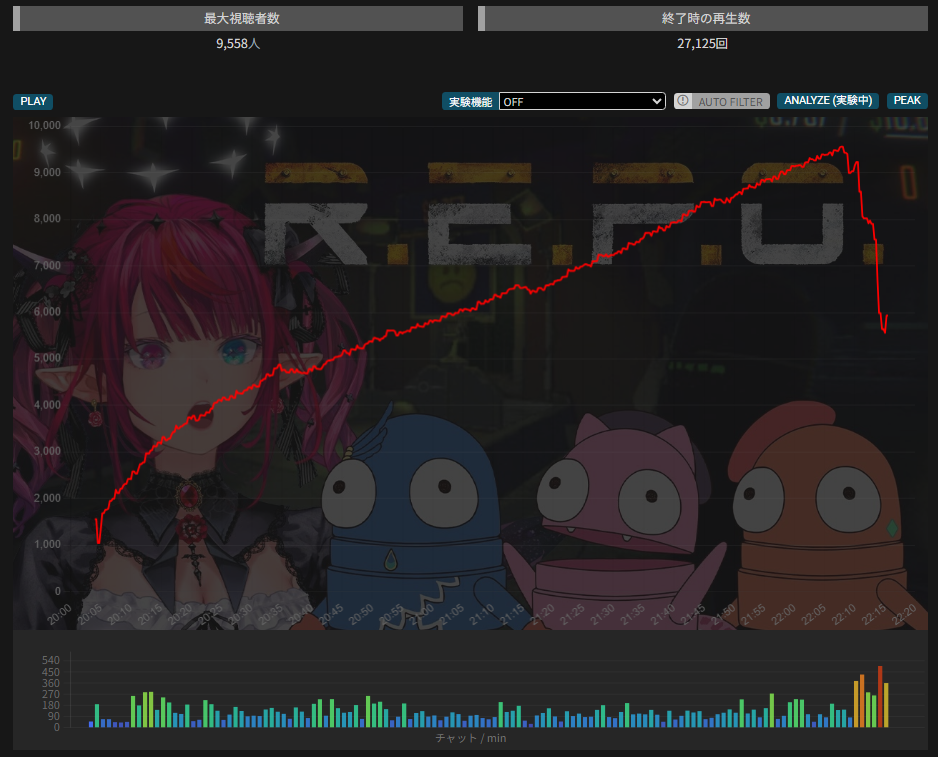Click the 終了時の再生数 header
938x757 pixels.
click(x=703, y=19)
